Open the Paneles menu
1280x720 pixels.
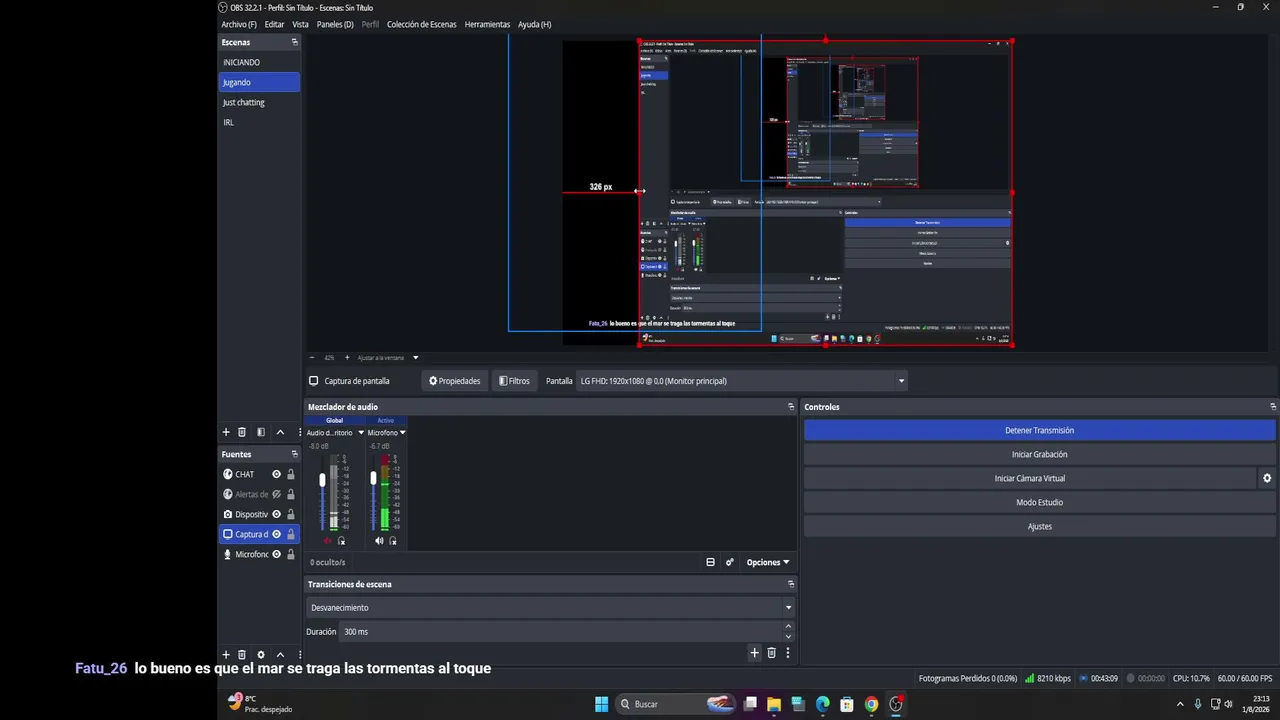click(335, 24)
